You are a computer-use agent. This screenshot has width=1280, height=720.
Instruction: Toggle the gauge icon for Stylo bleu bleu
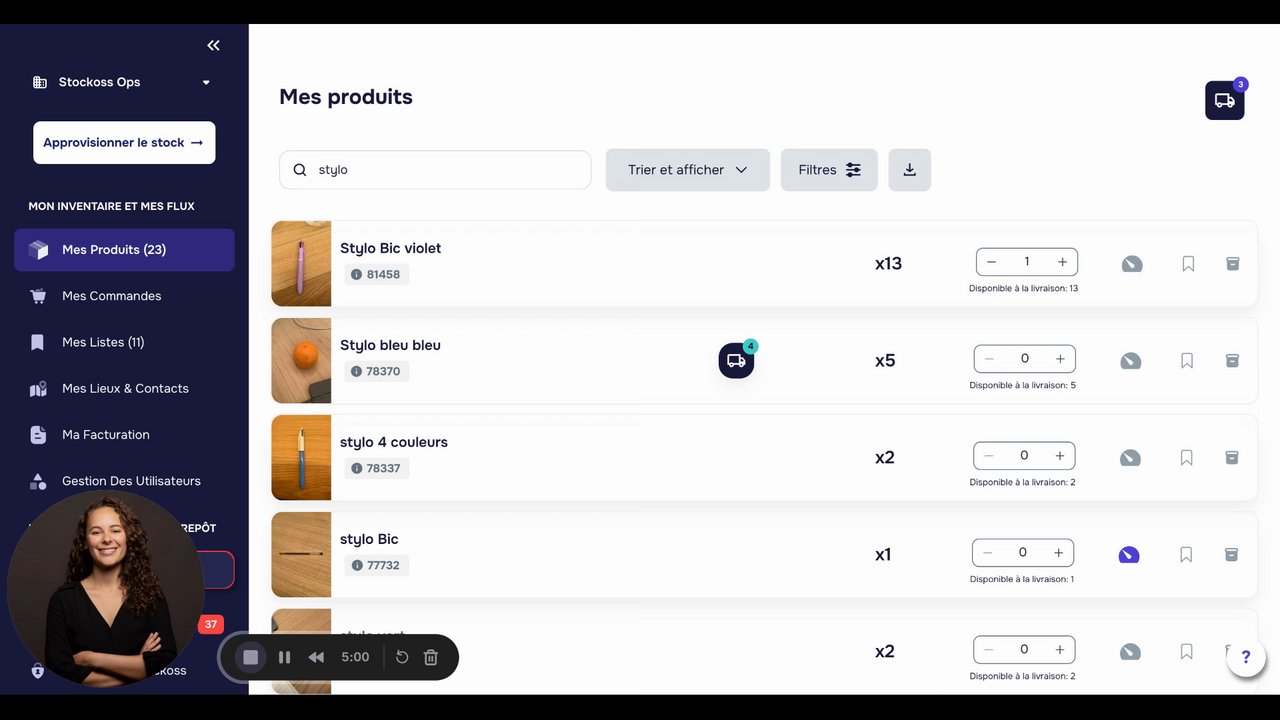click(x=1131, y=361)
